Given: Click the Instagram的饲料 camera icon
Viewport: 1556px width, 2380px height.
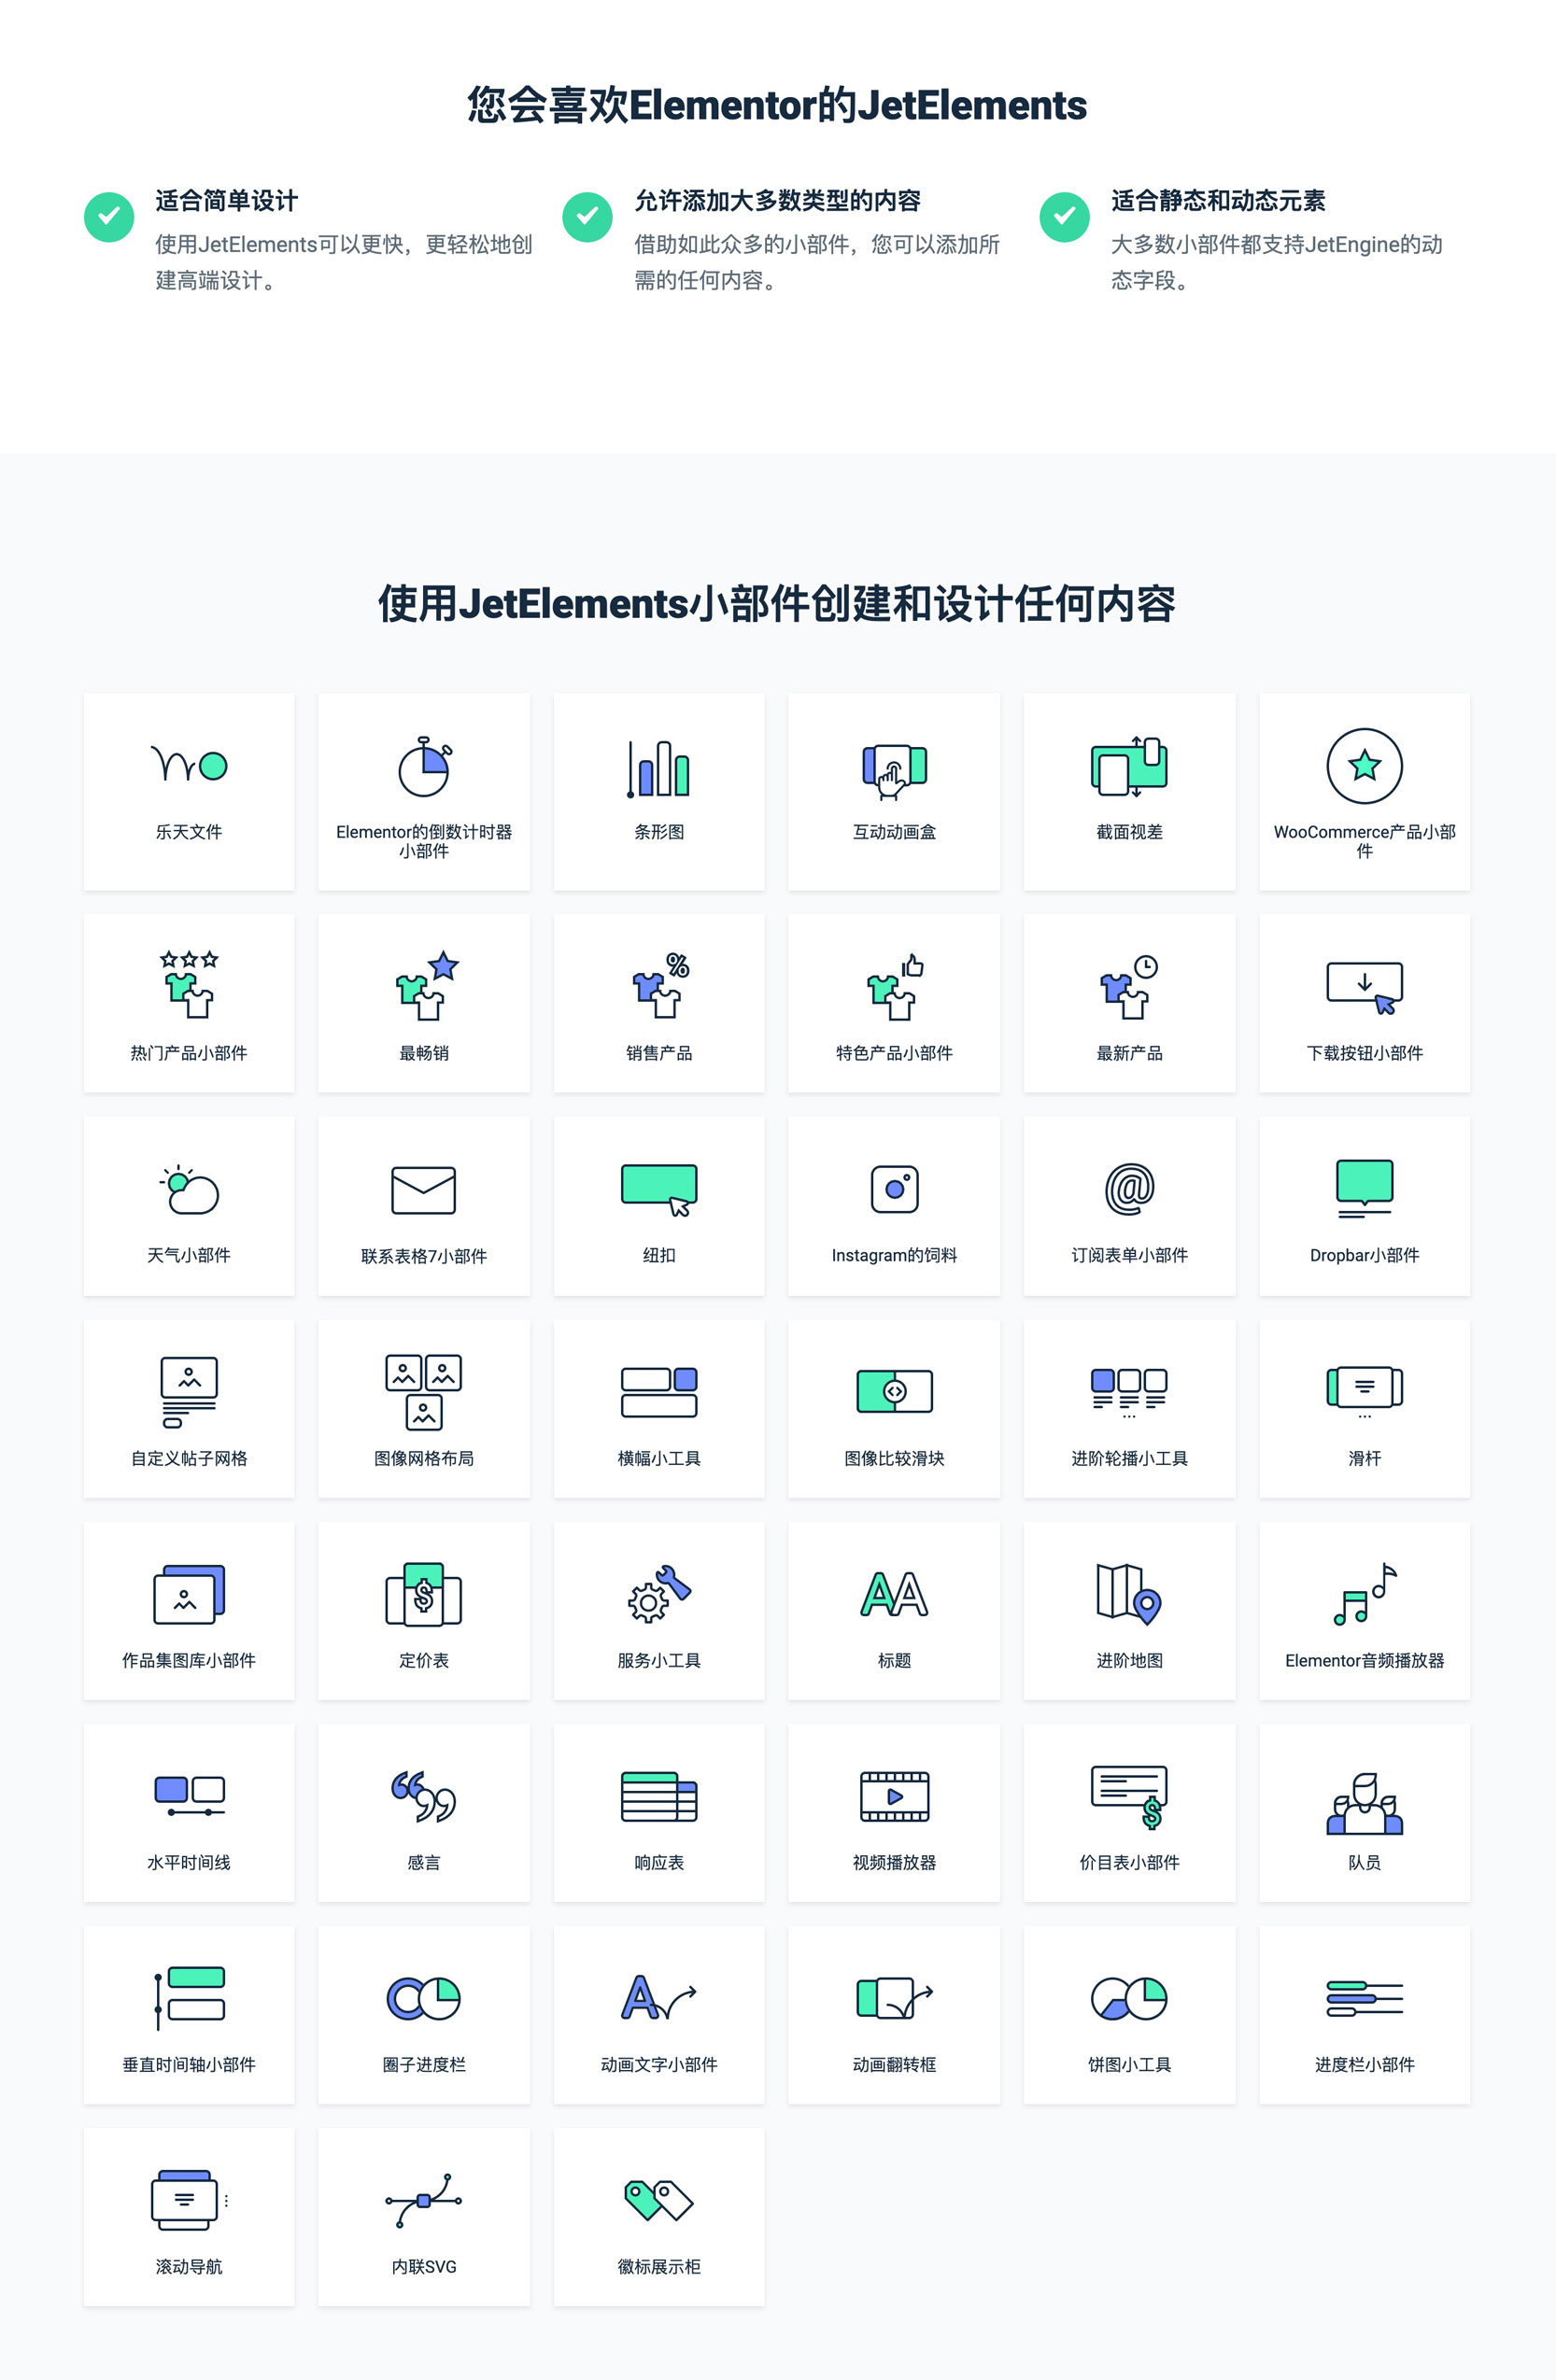Looking at the screenshot, I should (894, 1189).
